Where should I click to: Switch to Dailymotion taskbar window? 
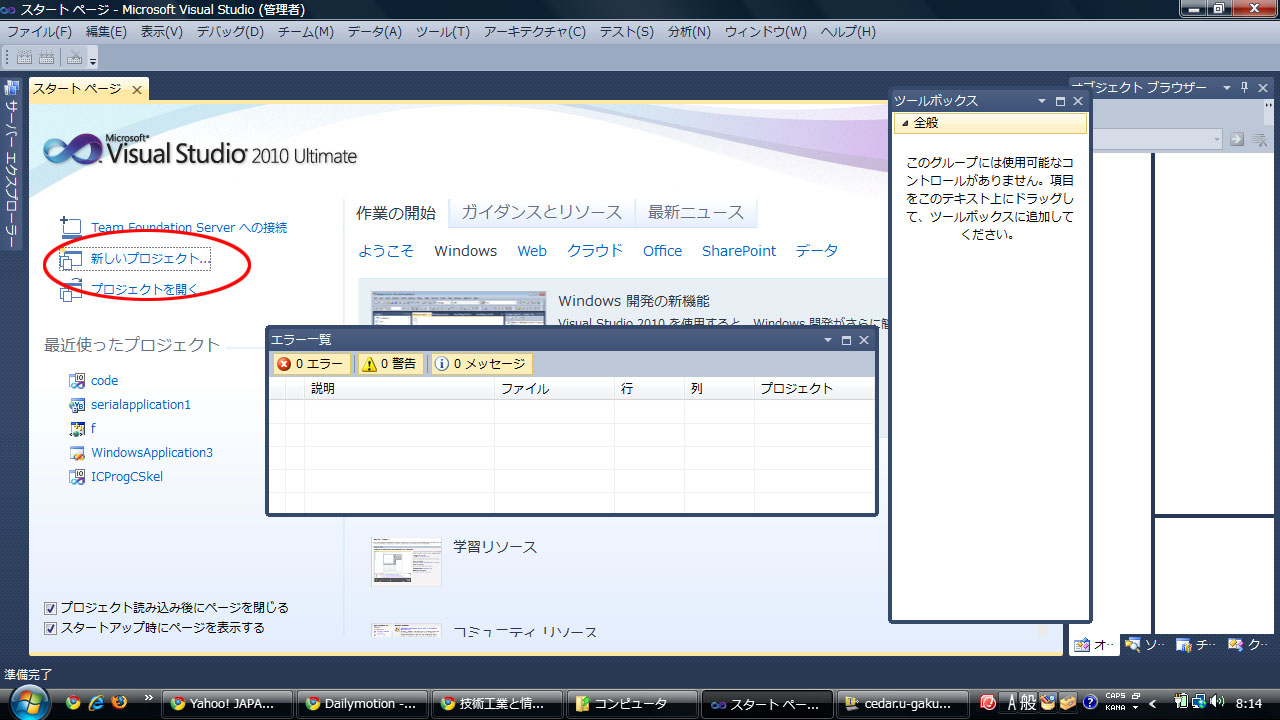pyautogui.click(x=362, y=703)
